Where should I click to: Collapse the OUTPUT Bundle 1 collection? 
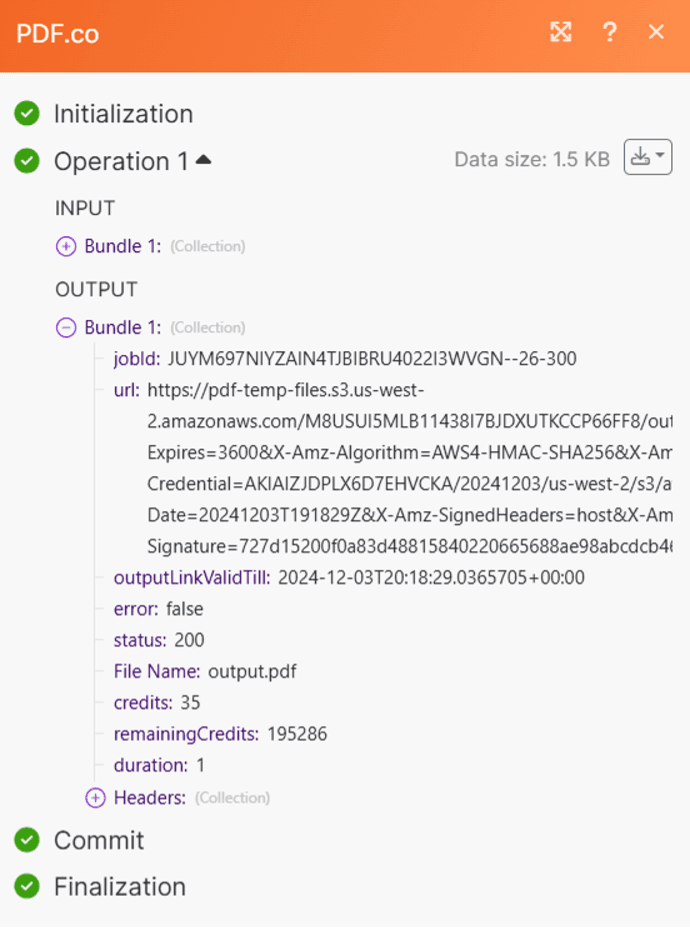[66, 327]
